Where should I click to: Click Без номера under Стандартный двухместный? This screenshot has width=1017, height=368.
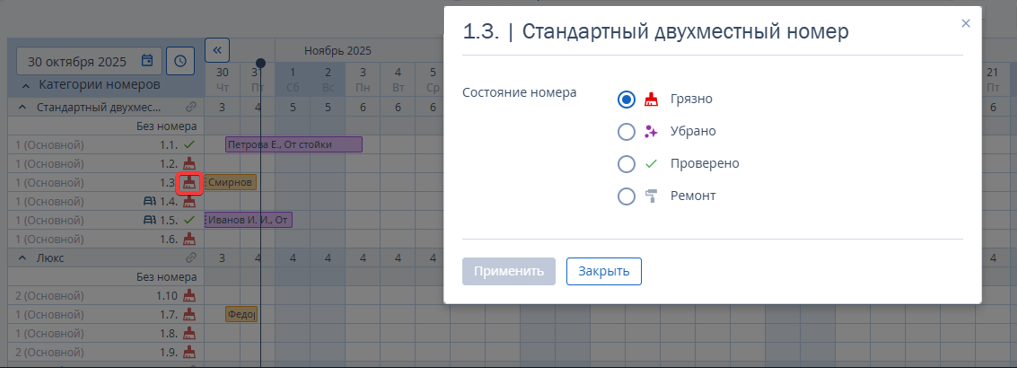166,126
